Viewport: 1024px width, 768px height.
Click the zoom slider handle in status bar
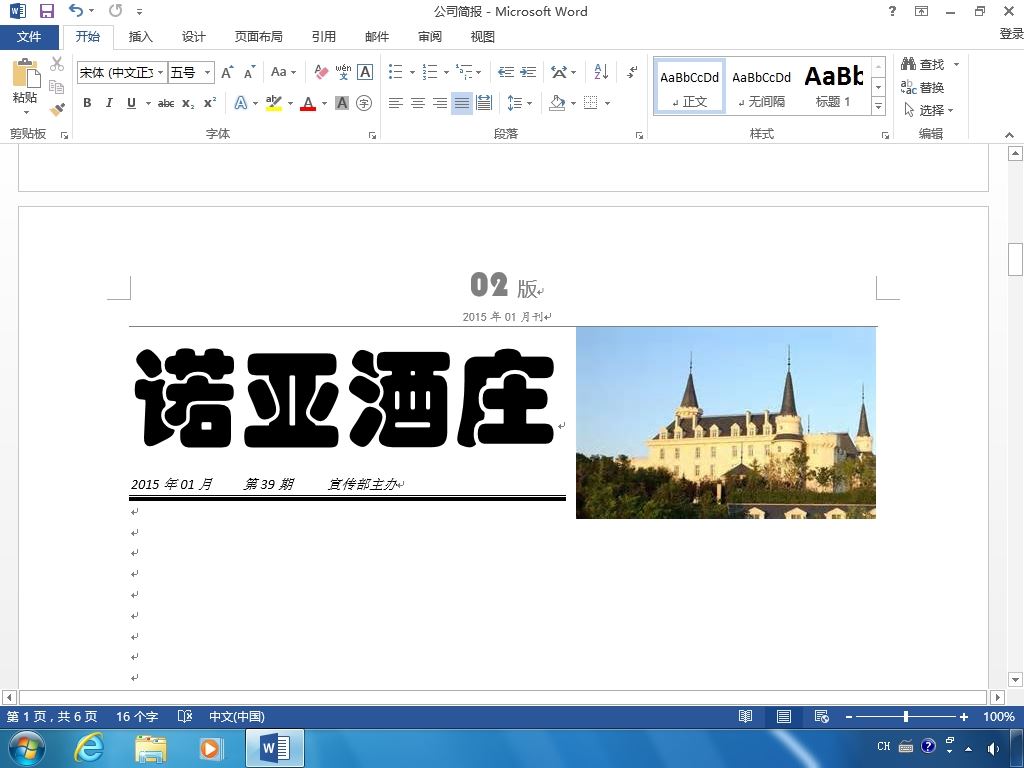(x=906, y=717)
